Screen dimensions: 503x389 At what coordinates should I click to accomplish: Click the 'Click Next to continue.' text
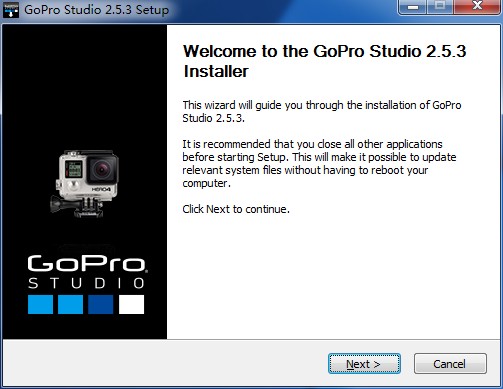(236, 209)
